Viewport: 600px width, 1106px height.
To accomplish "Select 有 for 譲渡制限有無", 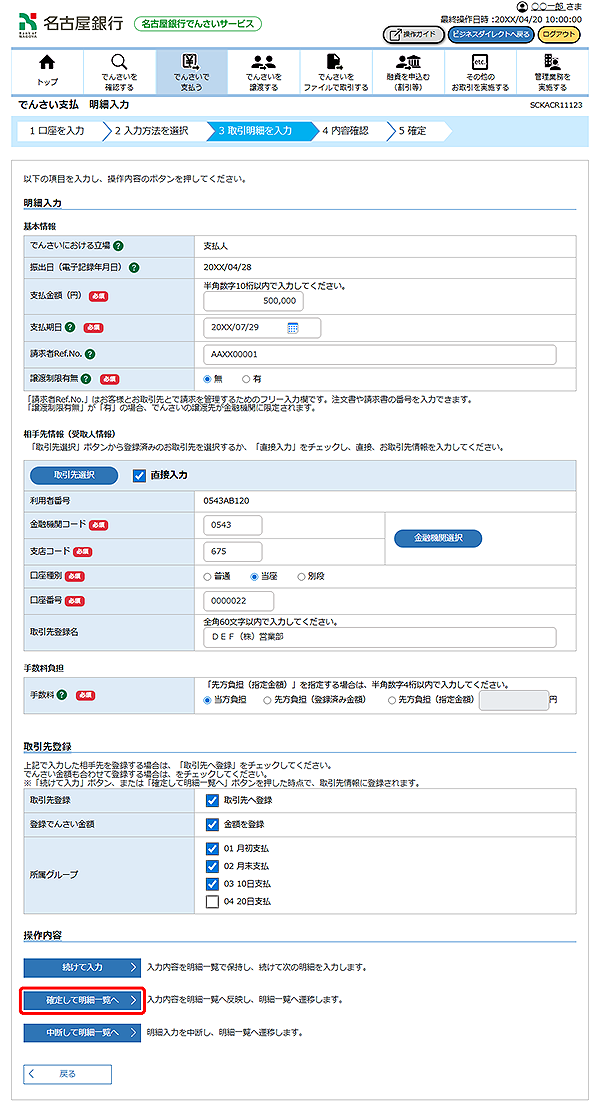I will pyautogui.click(x=244, y=380).
